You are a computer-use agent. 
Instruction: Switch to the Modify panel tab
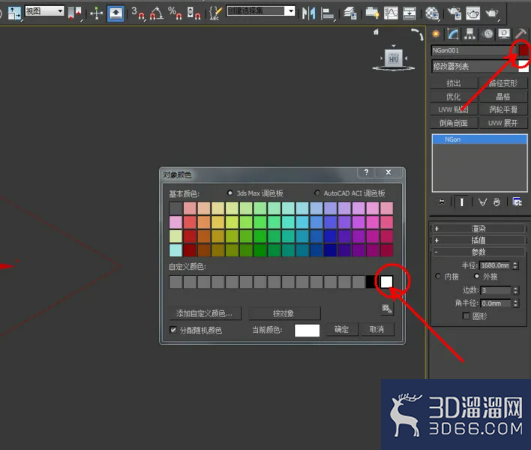pos(453,34)
